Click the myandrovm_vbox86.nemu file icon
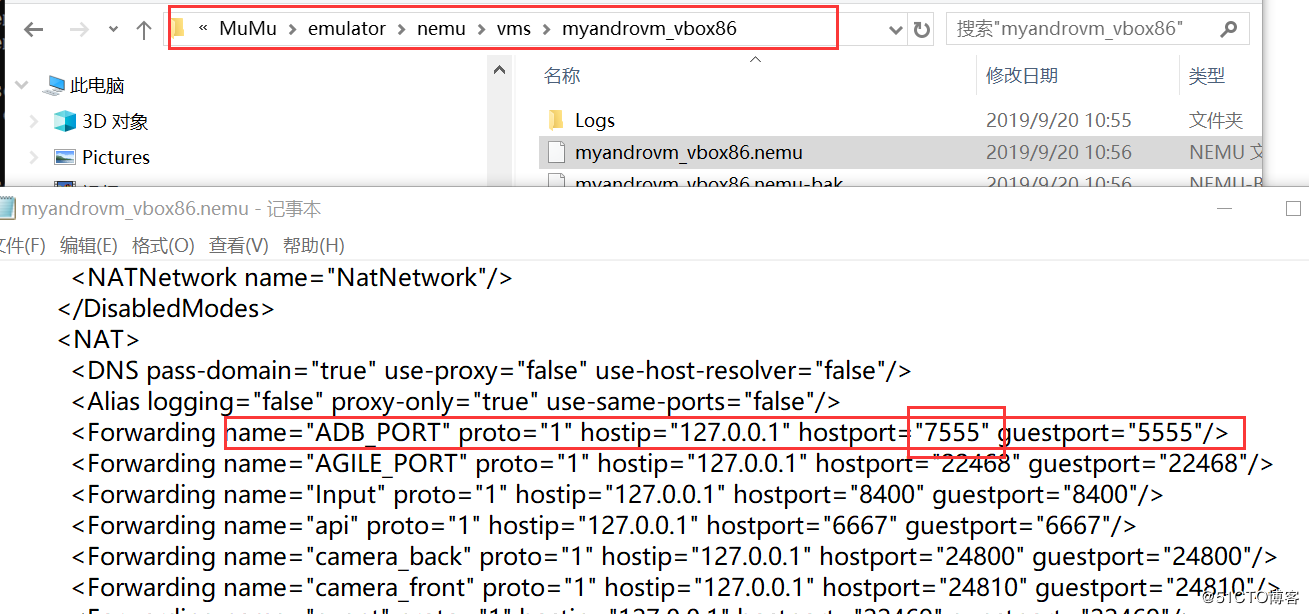This screenshot has width=1309, height=614. pos(557,153)
